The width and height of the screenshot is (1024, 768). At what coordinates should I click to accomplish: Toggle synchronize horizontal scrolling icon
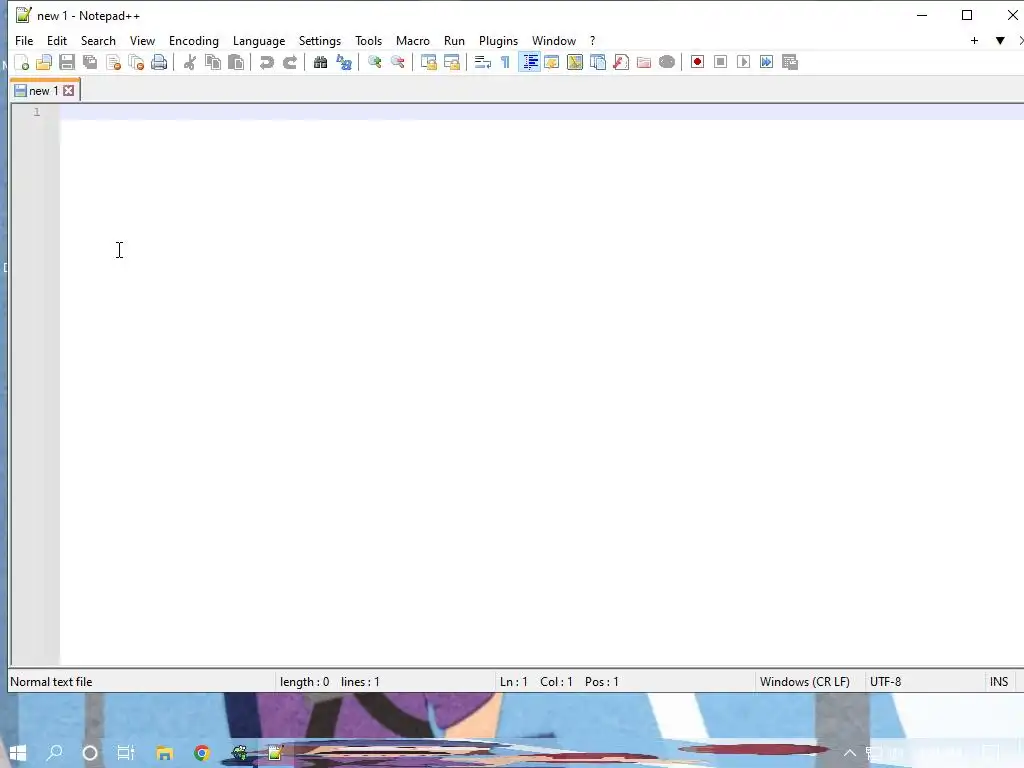pyautogui.click(x=451, y=63)
